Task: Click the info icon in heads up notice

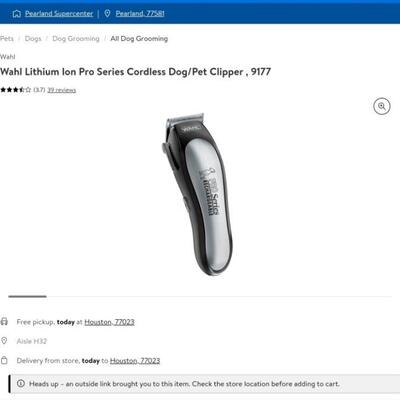Action: pyautogui.click(x=21, y=383)
